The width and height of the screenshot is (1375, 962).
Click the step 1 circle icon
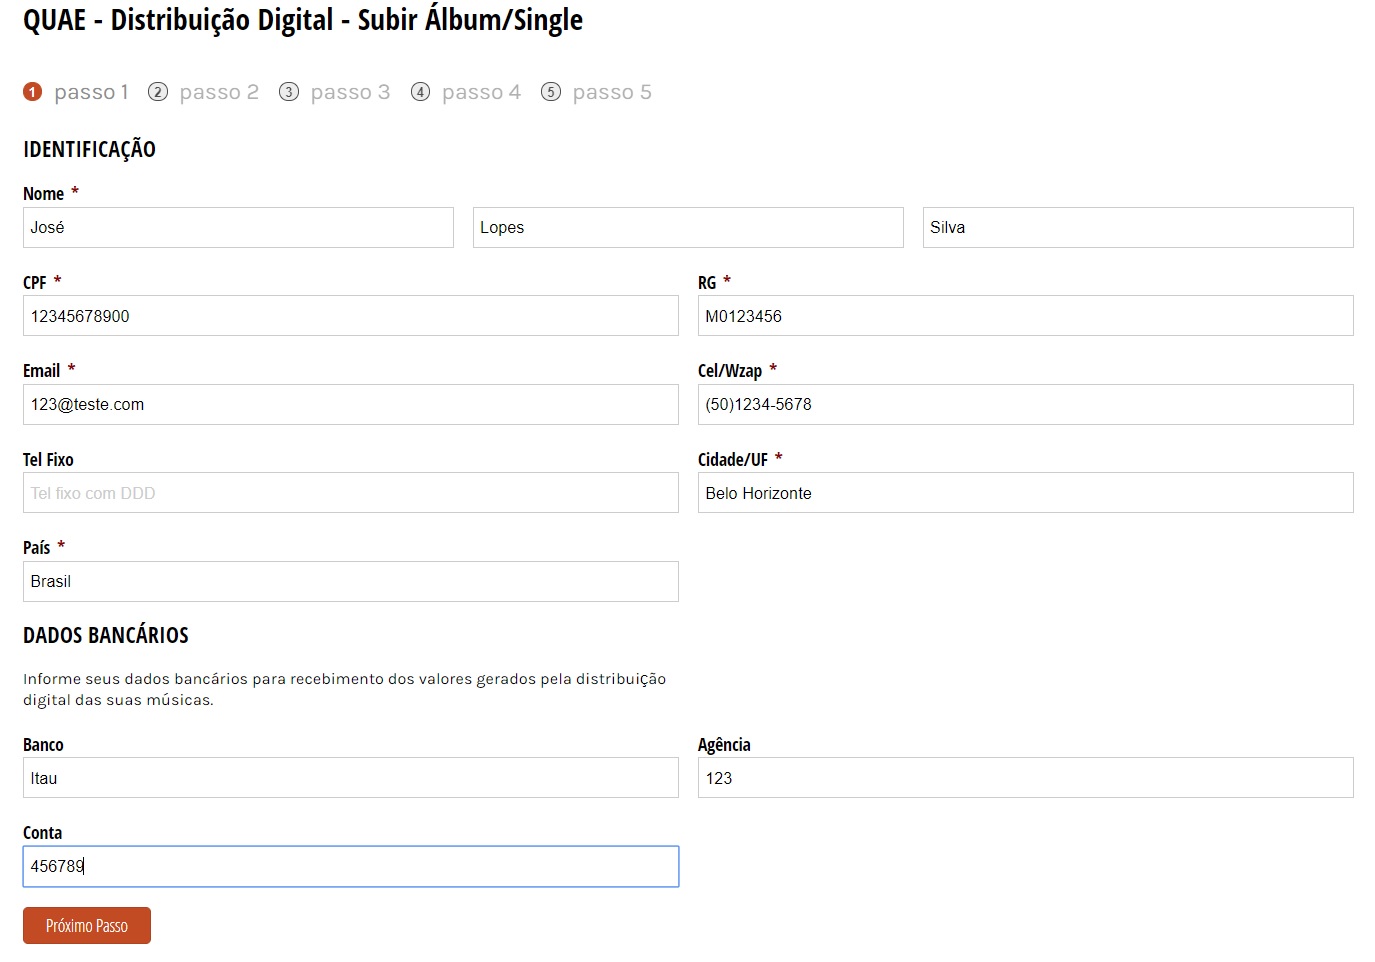[32, 92]
